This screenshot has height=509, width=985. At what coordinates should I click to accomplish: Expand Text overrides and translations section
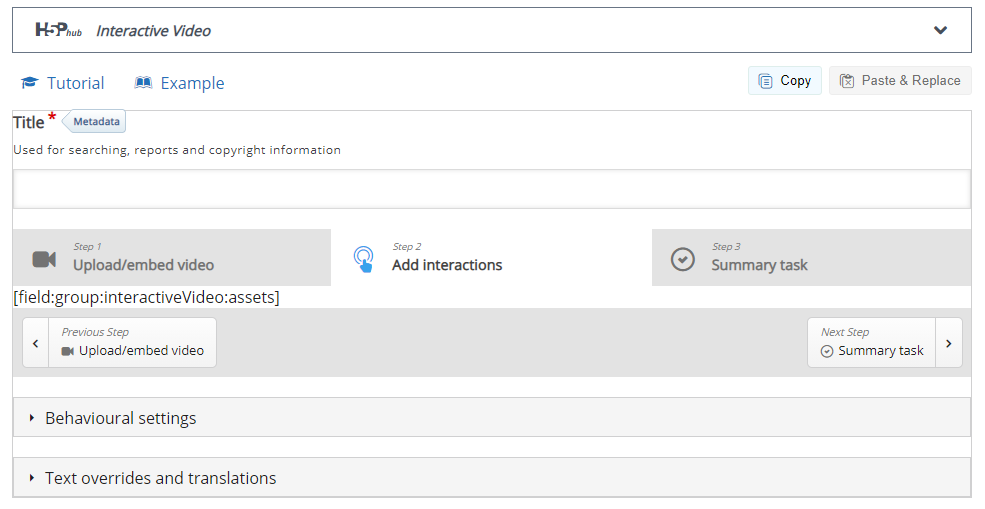[x=492, y=478]
